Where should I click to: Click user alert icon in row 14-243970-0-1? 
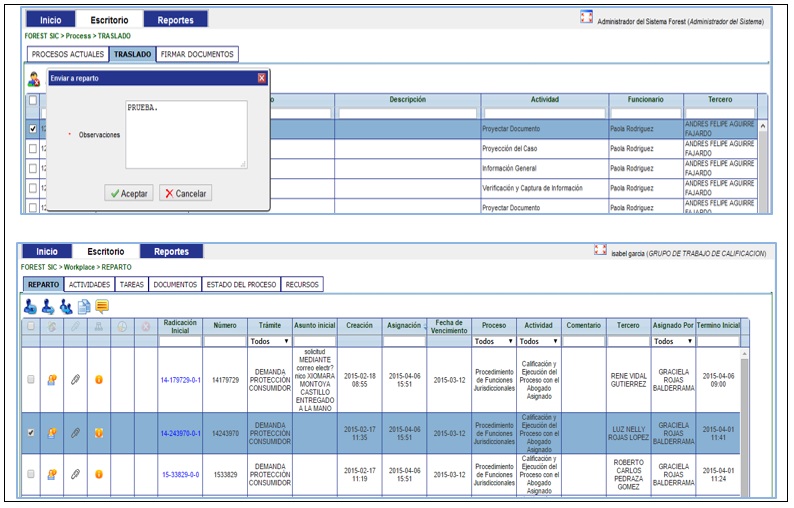[x=52, y=433]
